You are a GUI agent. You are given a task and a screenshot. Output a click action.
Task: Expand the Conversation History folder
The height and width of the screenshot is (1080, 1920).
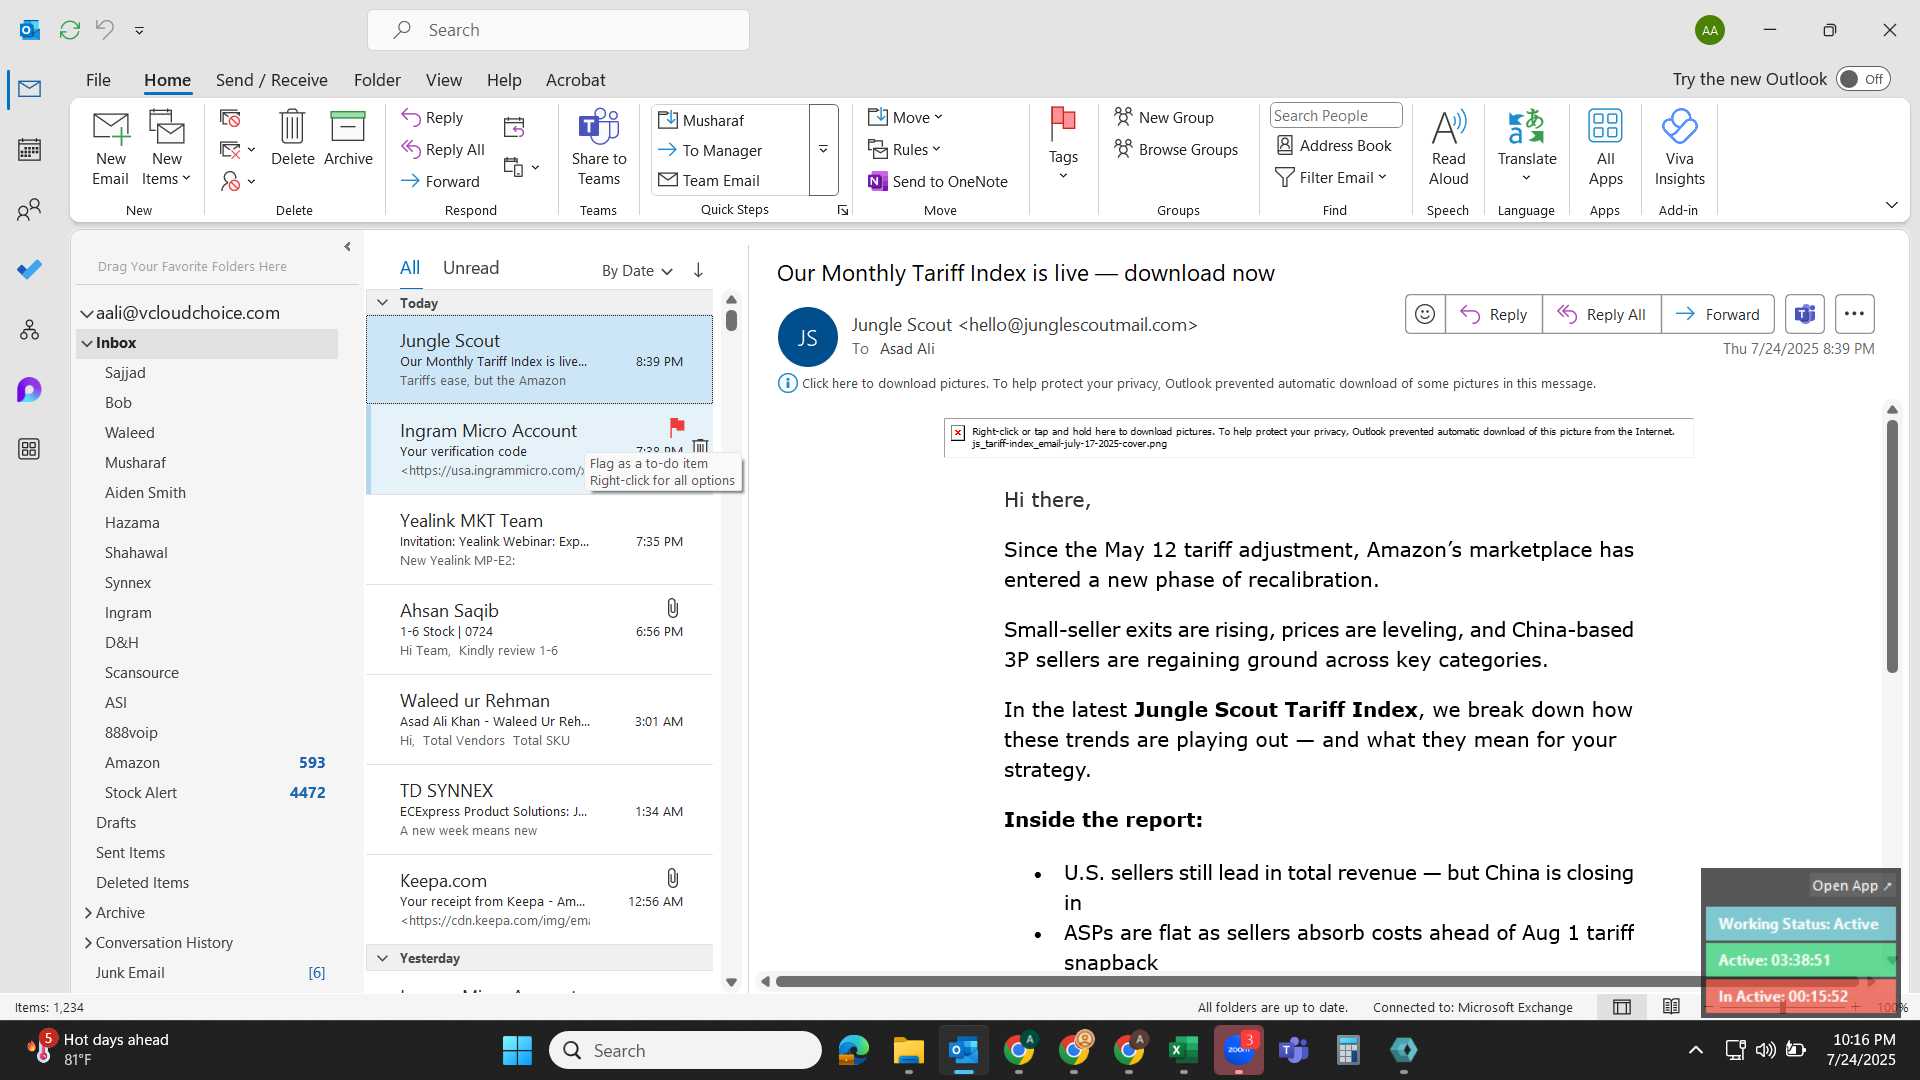tap(88, 942)
